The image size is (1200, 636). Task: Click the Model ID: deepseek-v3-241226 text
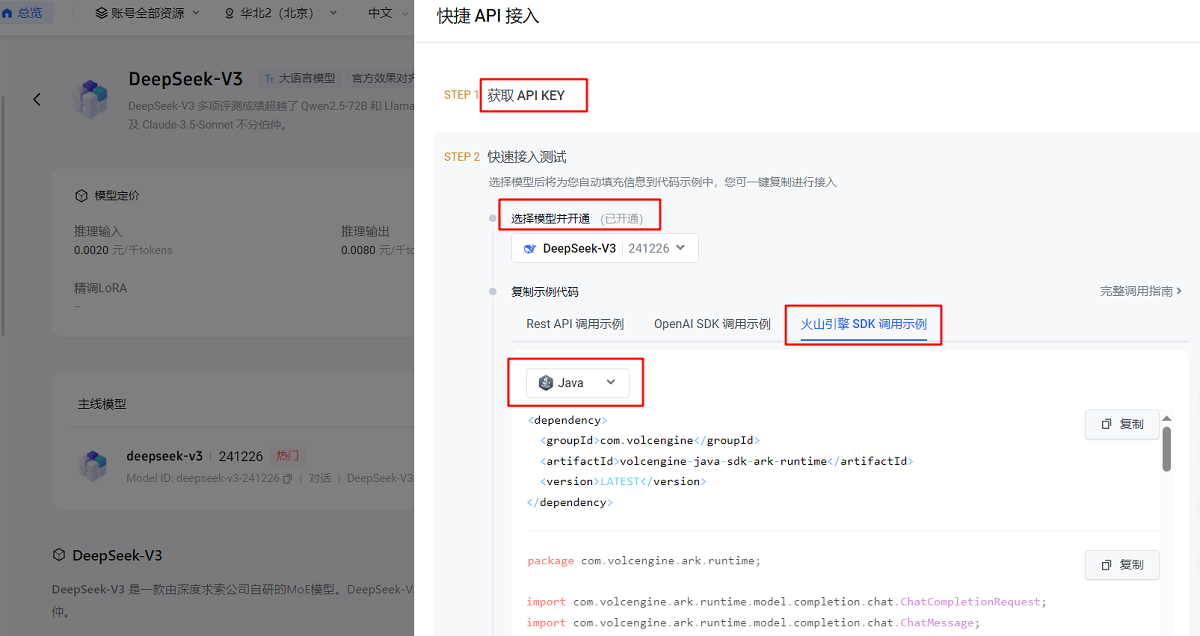pos(203,479)
